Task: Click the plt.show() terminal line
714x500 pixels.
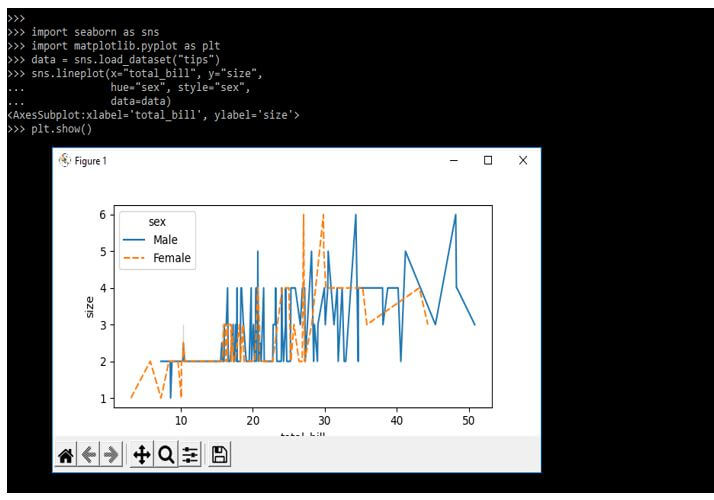Action: click(50, 129)
